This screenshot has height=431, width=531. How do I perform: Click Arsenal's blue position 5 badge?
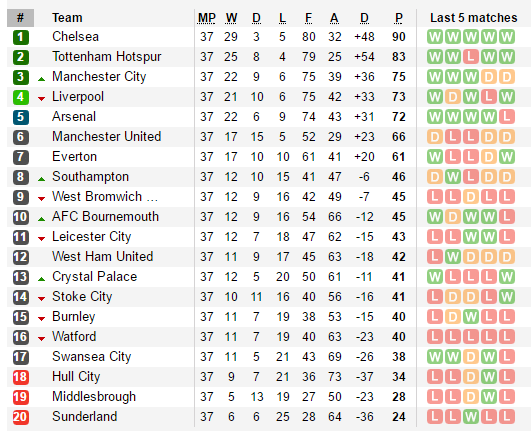(x=21, y=117)
